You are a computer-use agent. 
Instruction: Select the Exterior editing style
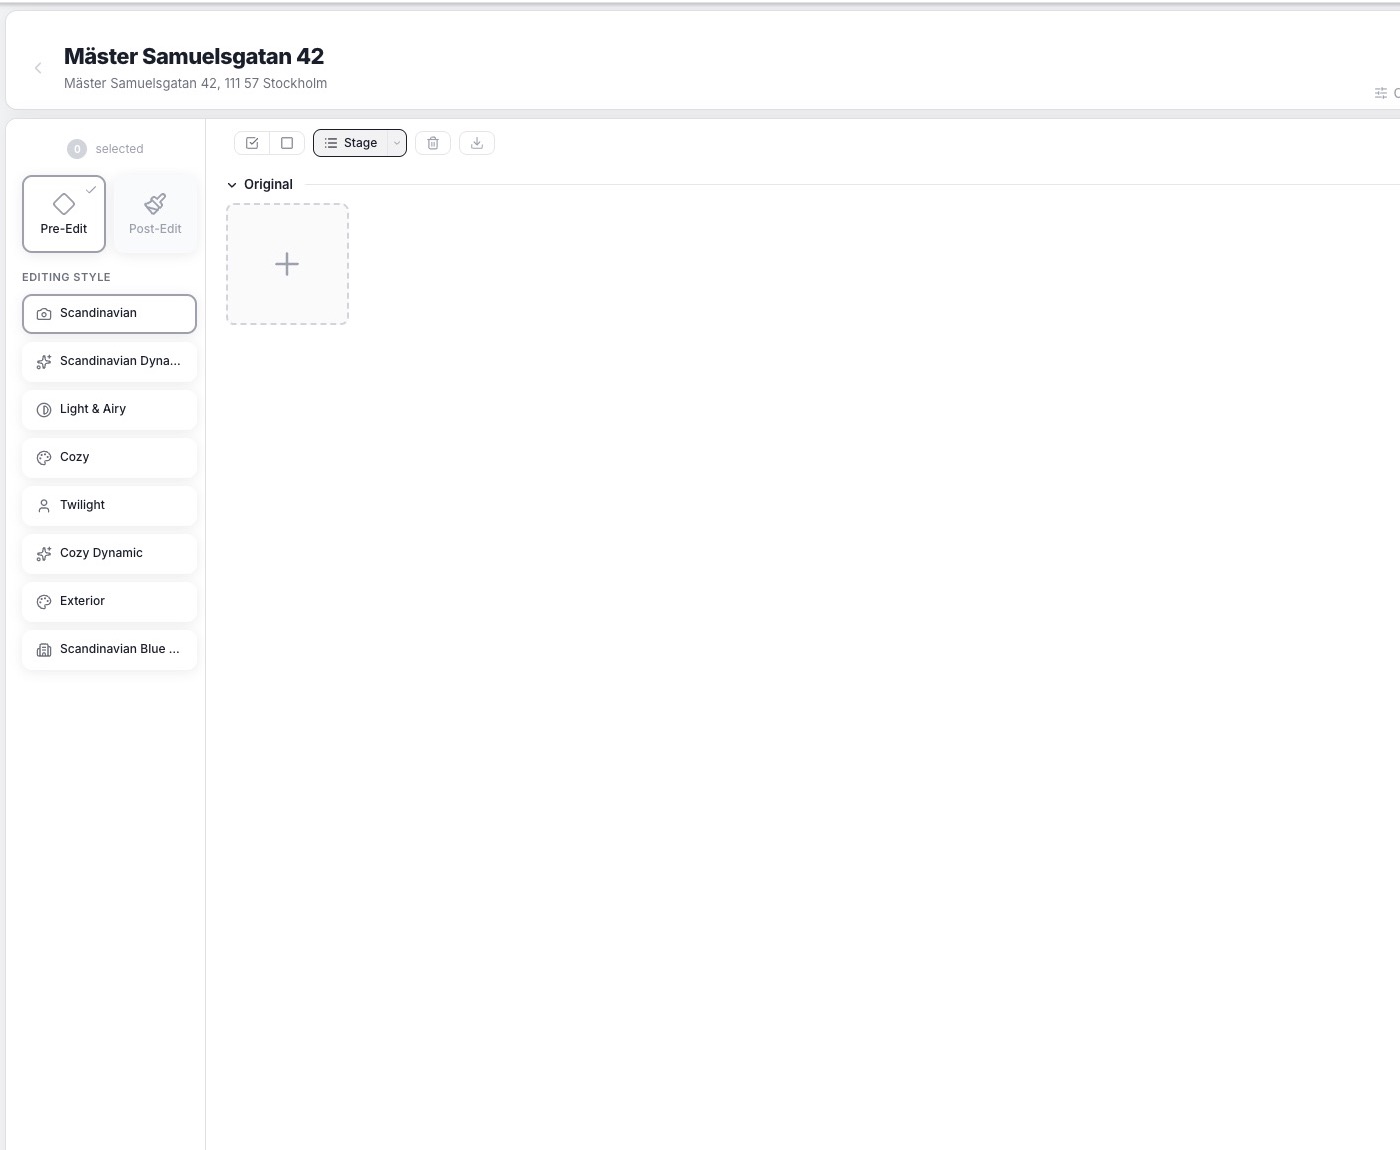(x=109, y=601)
